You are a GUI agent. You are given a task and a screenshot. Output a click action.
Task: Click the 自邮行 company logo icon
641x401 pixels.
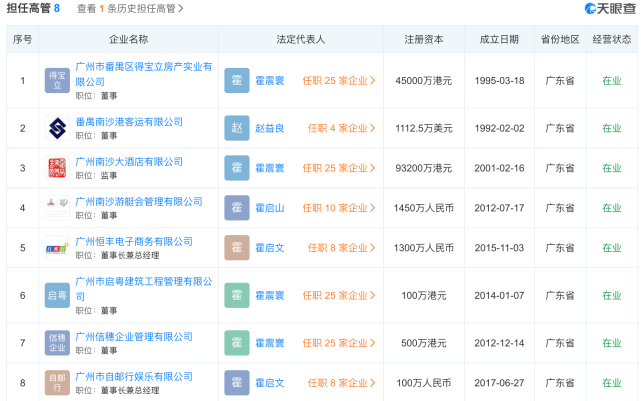tap(57, 383)
